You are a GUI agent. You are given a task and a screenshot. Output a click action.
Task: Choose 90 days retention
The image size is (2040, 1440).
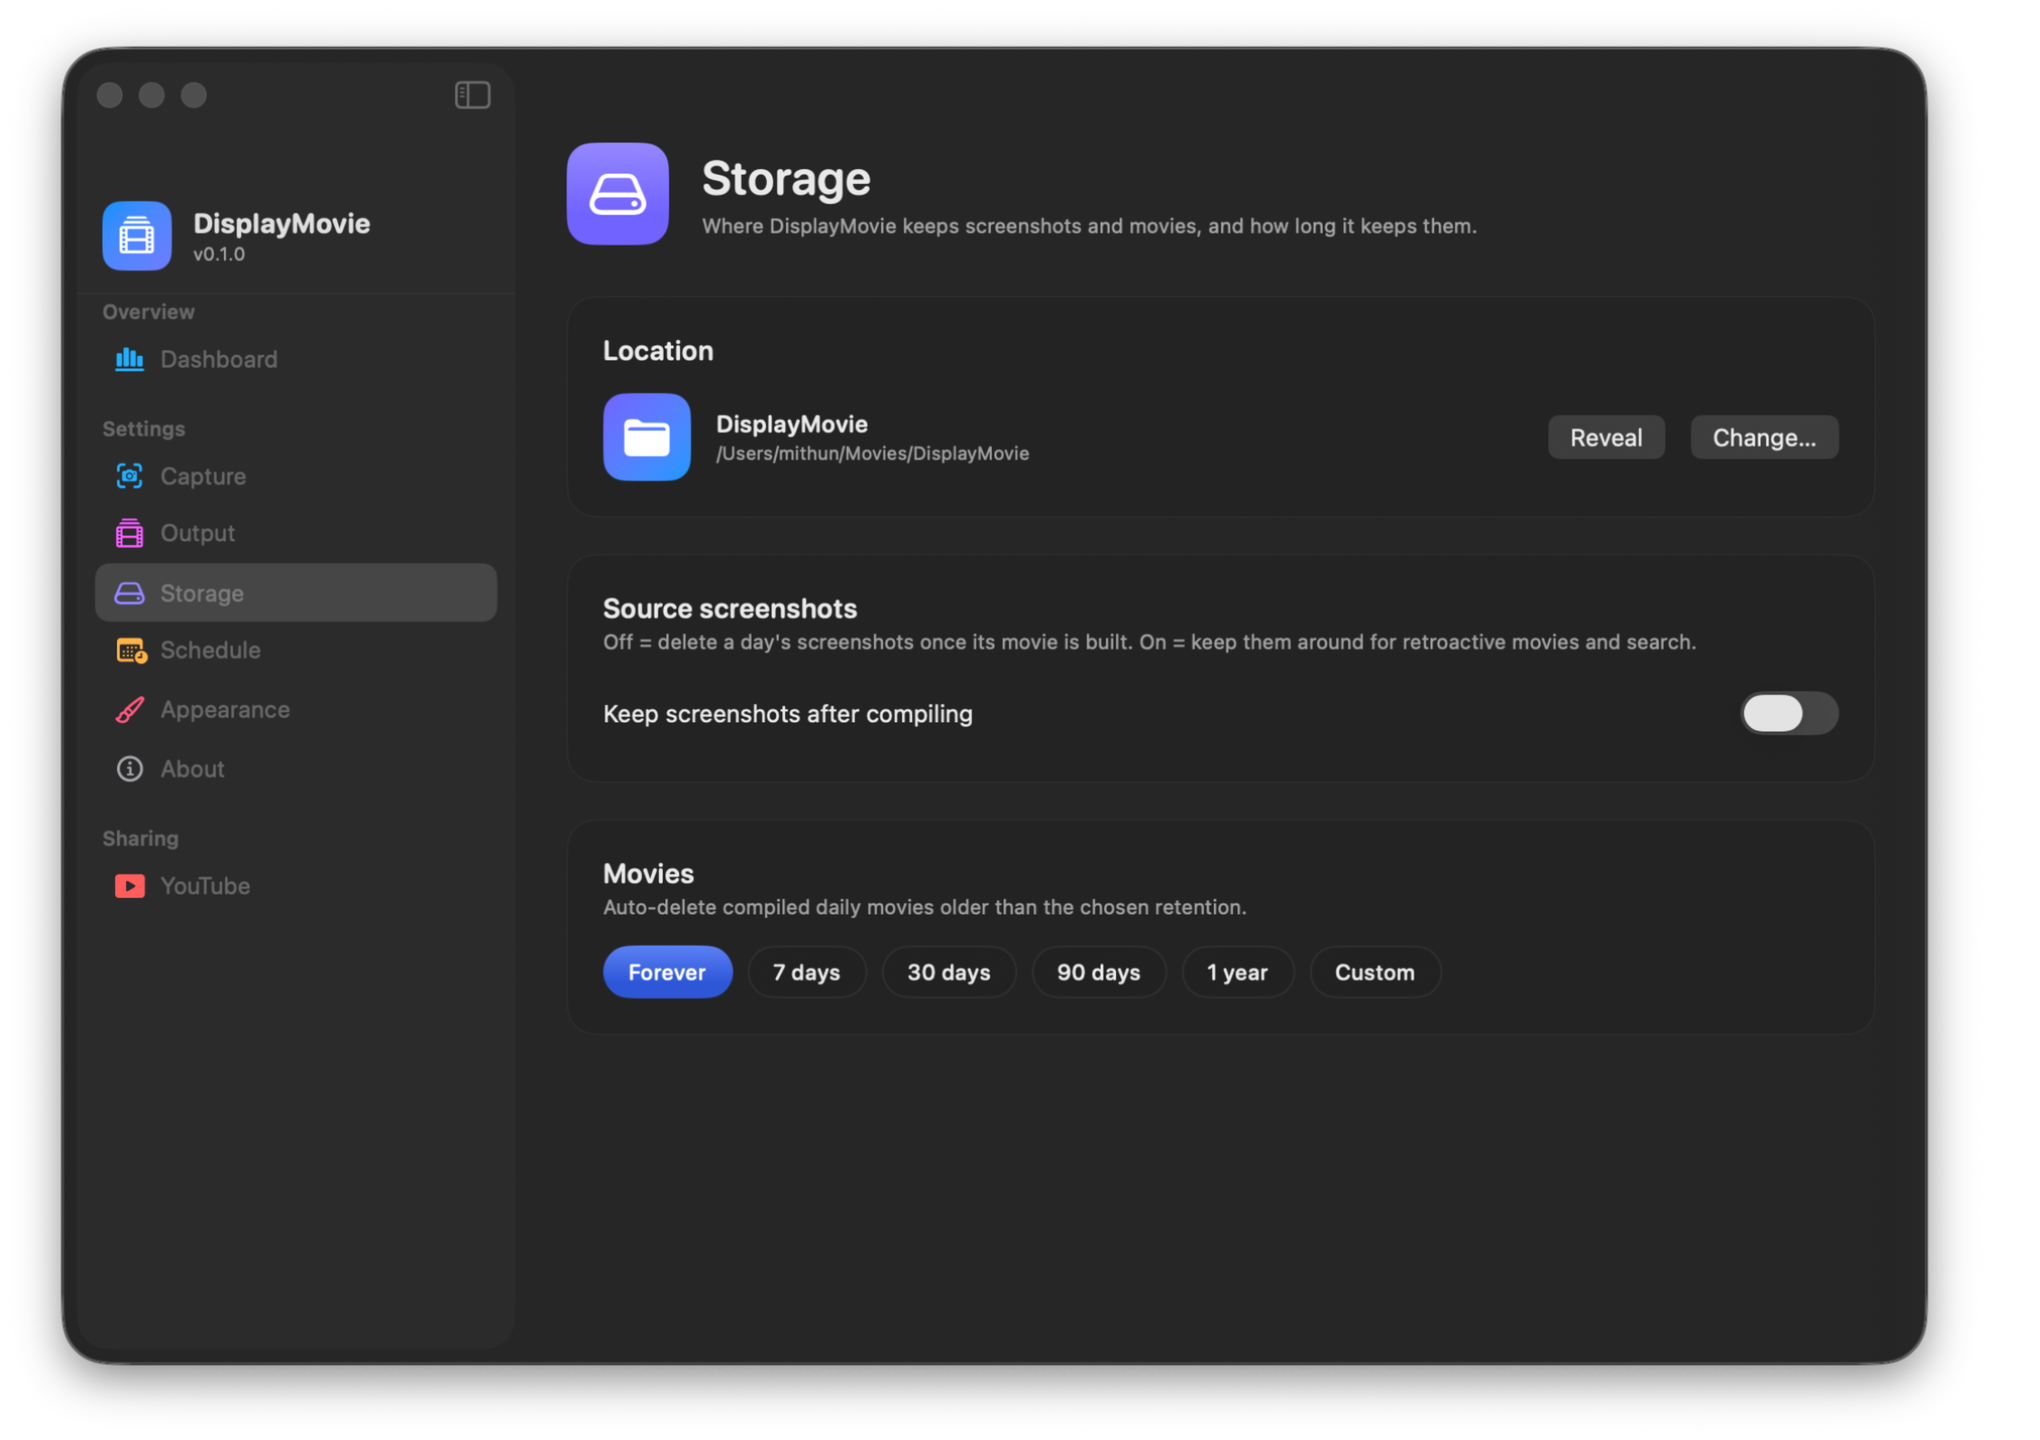pyautogui.click(x=1099, y=972)
